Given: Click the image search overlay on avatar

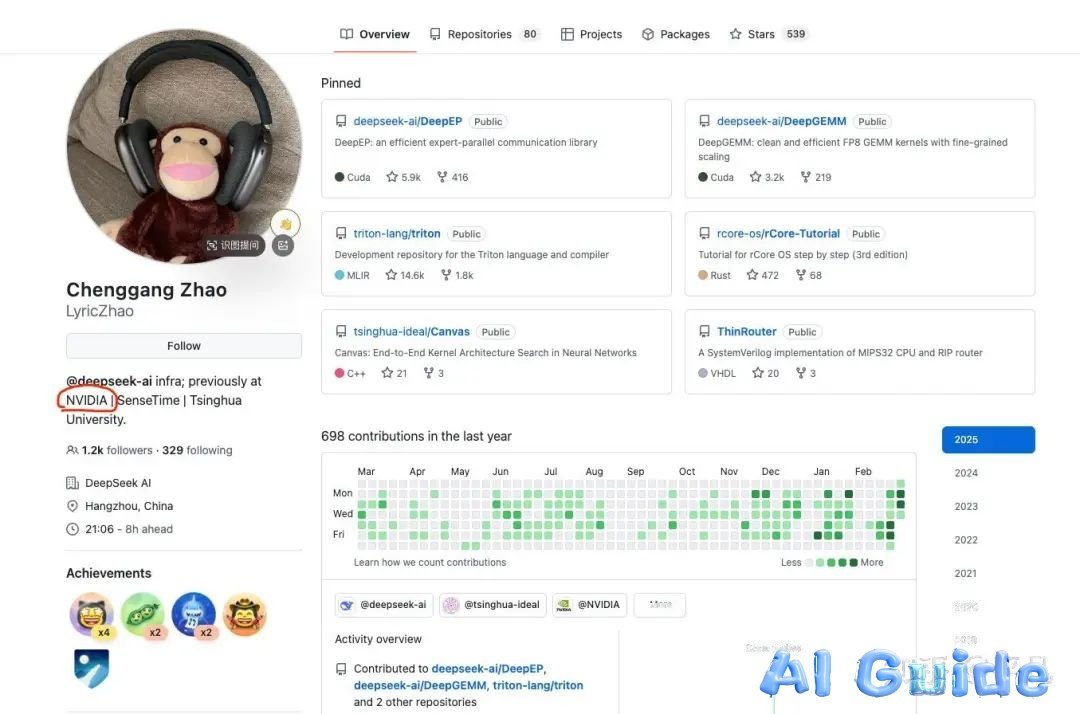Looking at the screenshot, I should click(x=233, y=245).
